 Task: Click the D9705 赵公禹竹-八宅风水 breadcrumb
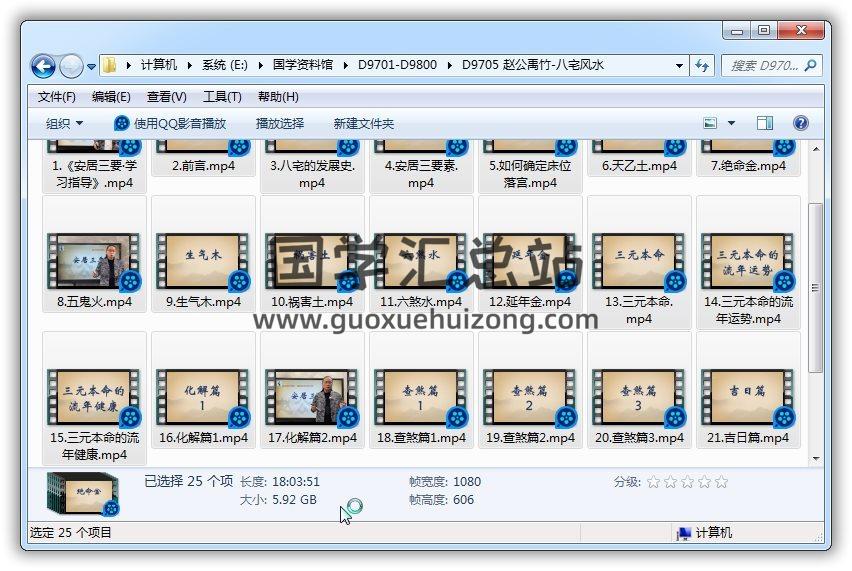(x=532, y=65)
